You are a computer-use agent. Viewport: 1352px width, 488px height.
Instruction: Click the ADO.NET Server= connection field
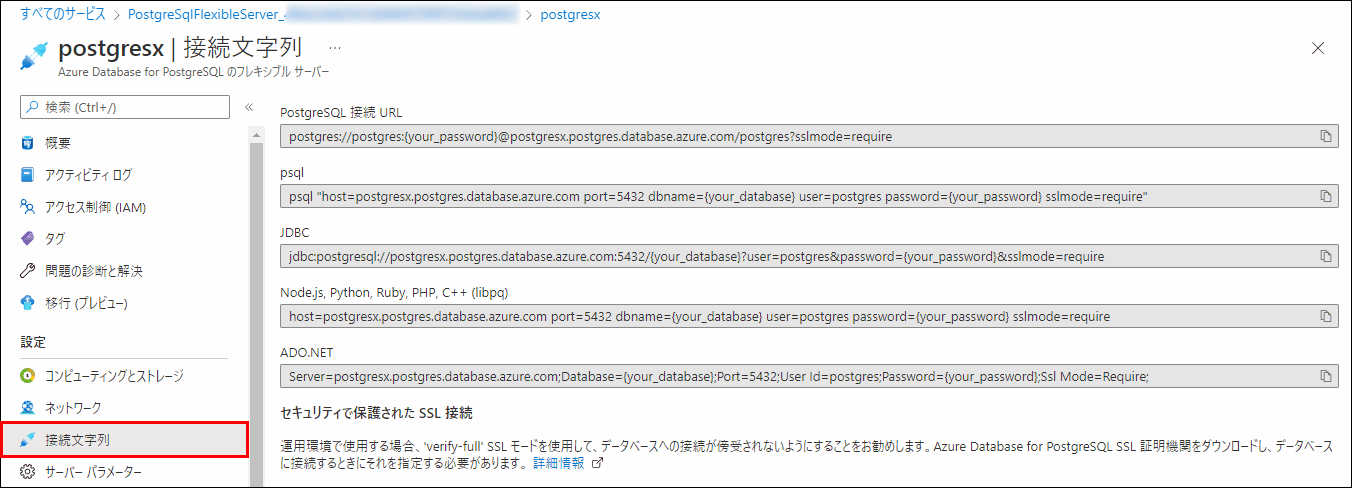pyautogui.click(x=809, y=376)
